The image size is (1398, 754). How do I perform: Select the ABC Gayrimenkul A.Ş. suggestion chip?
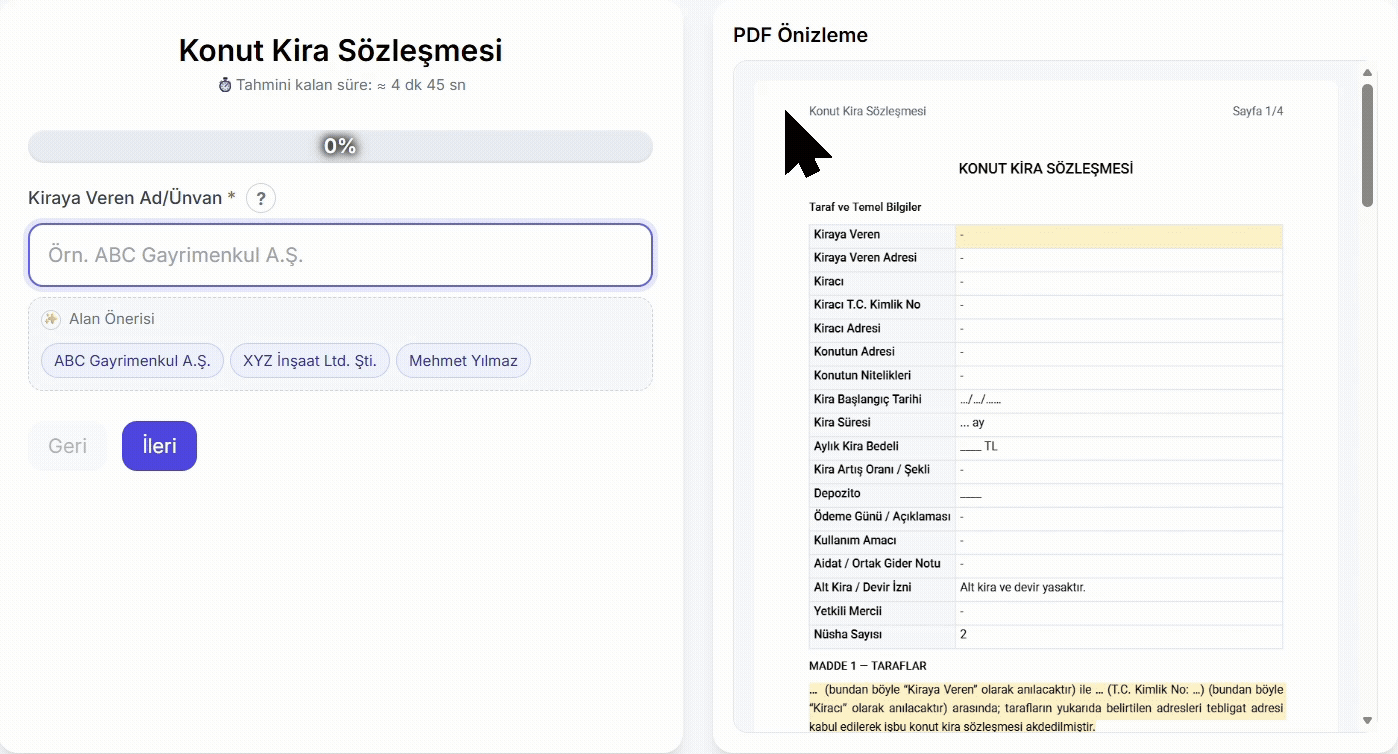click(x=132, y=361)
